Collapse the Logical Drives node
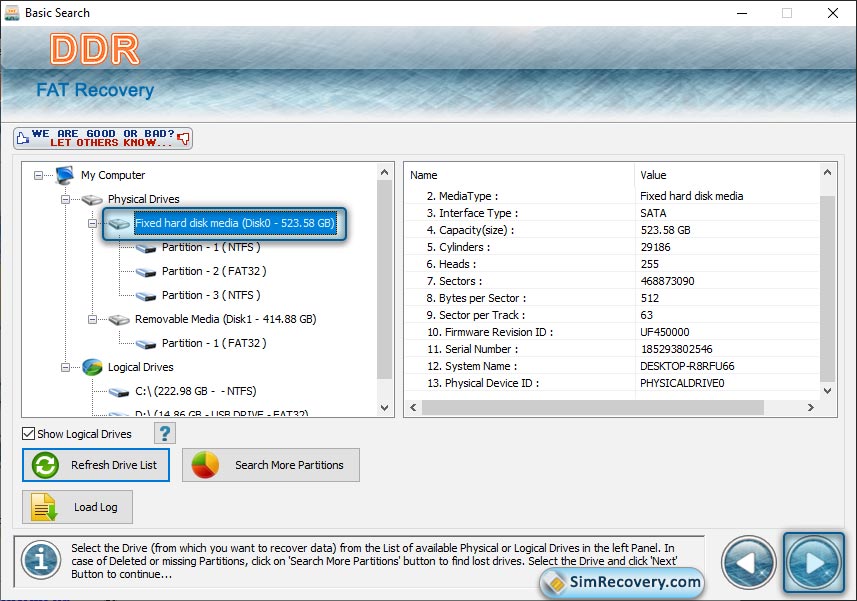The width and height of the screenshot is (857, 601). [65, 368]
